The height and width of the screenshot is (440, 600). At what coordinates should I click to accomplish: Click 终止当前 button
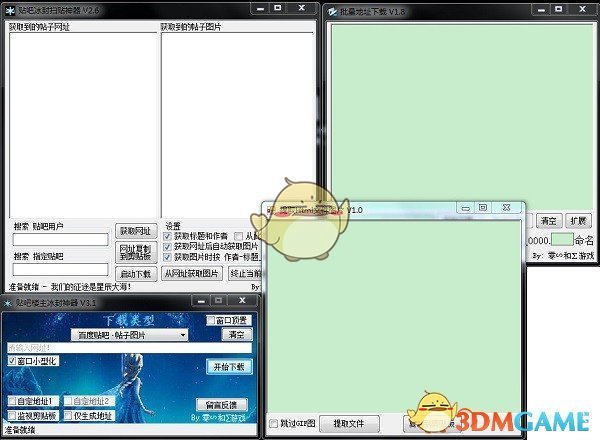pyautogui.click(x=245, y=274)
